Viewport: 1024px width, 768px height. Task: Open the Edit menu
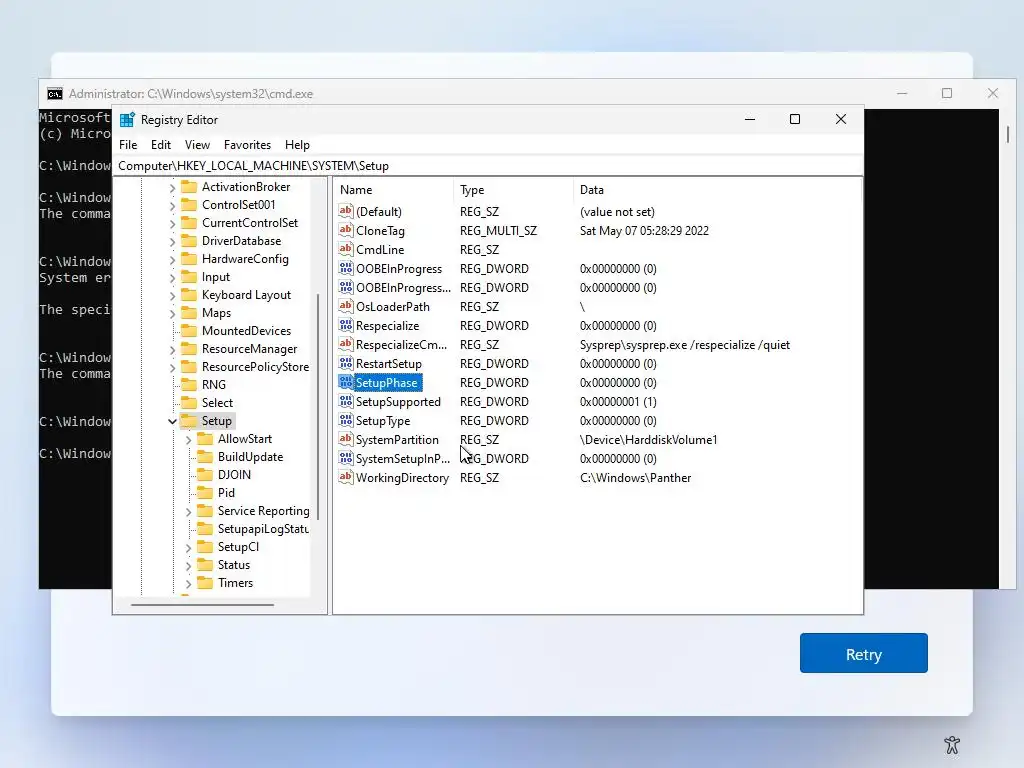pyautogui.click(x=161, y=145)
